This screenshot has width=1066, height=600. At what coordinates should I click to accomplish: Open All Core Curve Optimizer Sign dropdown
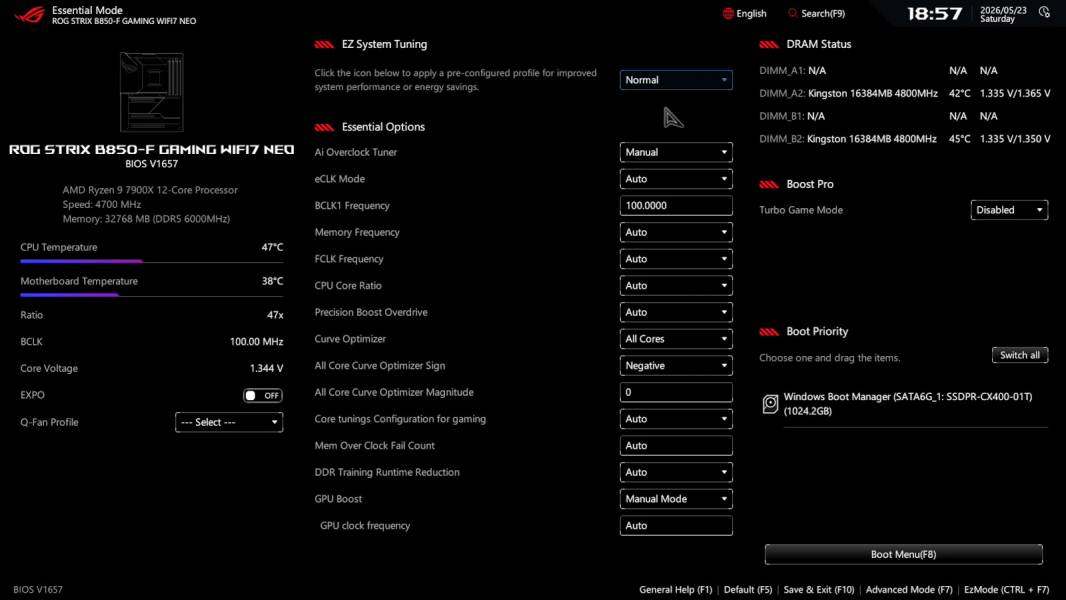[676, 366]
